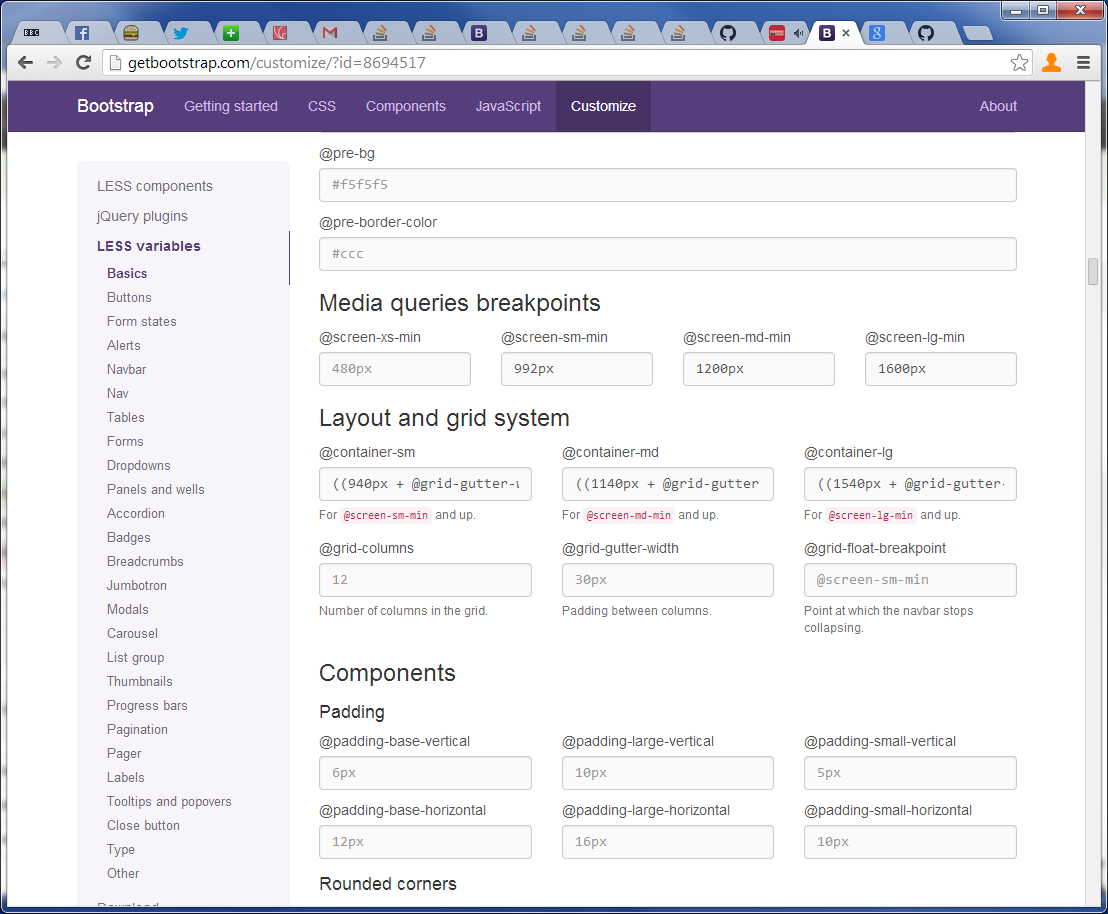The image size is (1108, 914).
Task: Go to Badges in the sidebar
Action: coord(129,538)
